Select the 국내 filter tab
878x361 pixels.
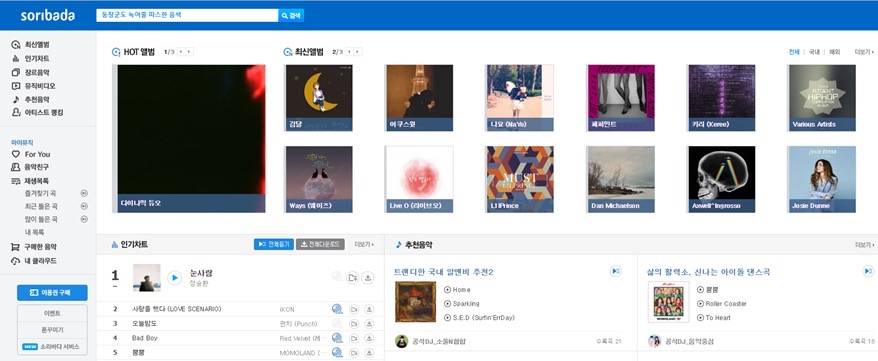click(814, 52)
